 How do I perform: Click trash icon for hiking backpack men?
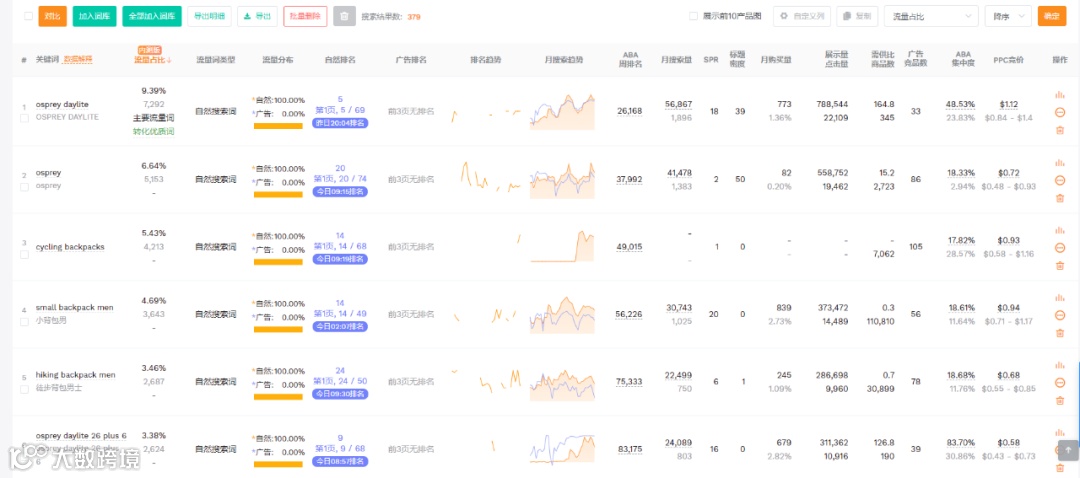[x=1059, y=401]
